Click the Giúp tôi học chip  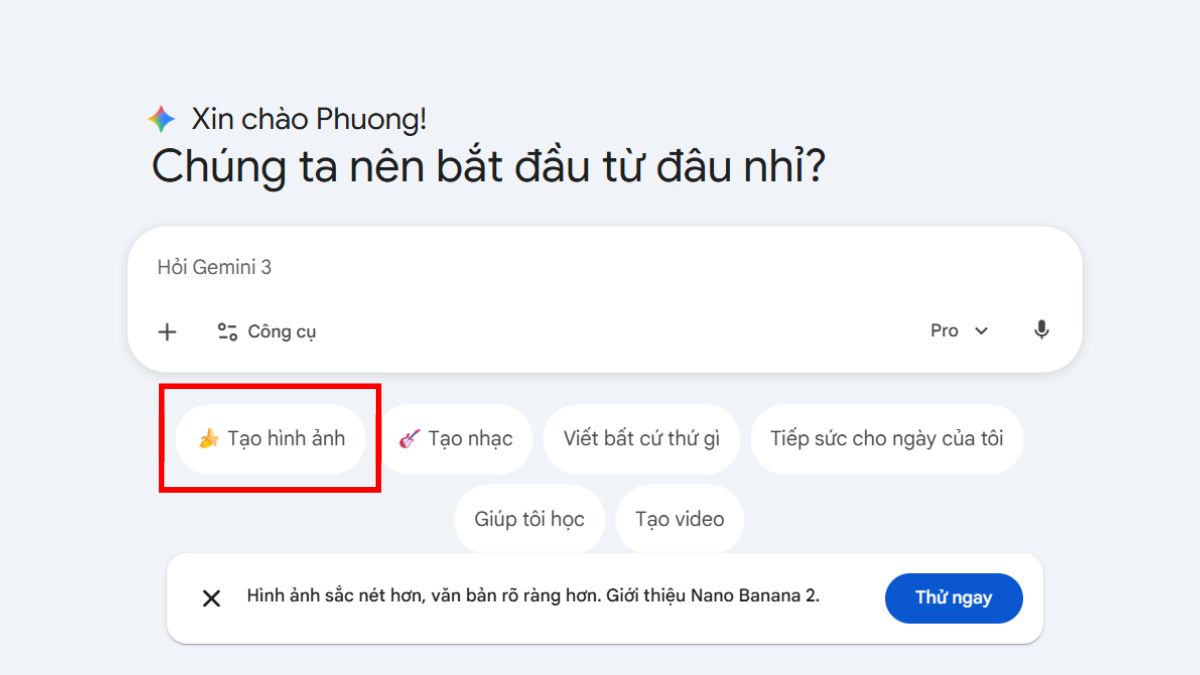529,518
